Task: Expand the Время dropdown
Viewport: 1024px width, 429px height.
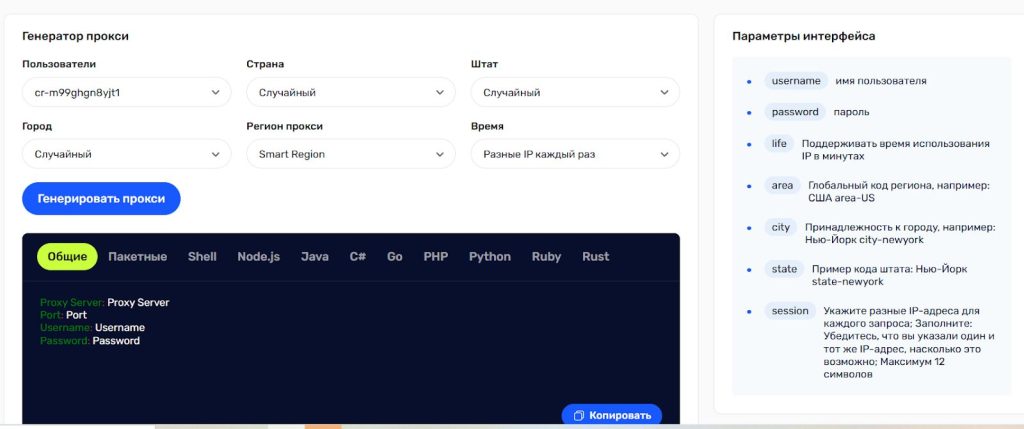Action: (574, 154)
